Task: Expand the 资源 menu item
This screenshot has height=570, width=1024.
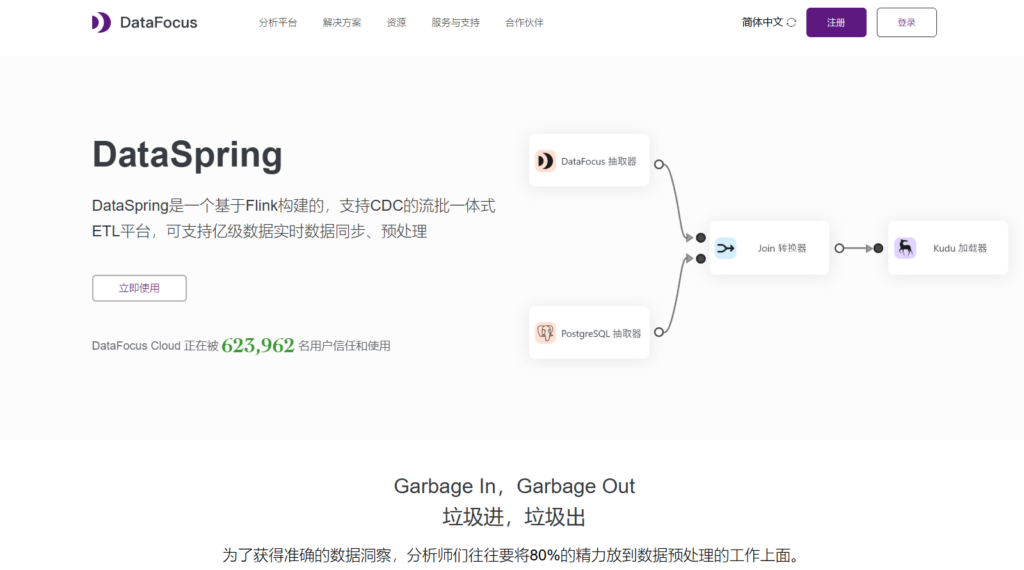Action: [396, 22]
